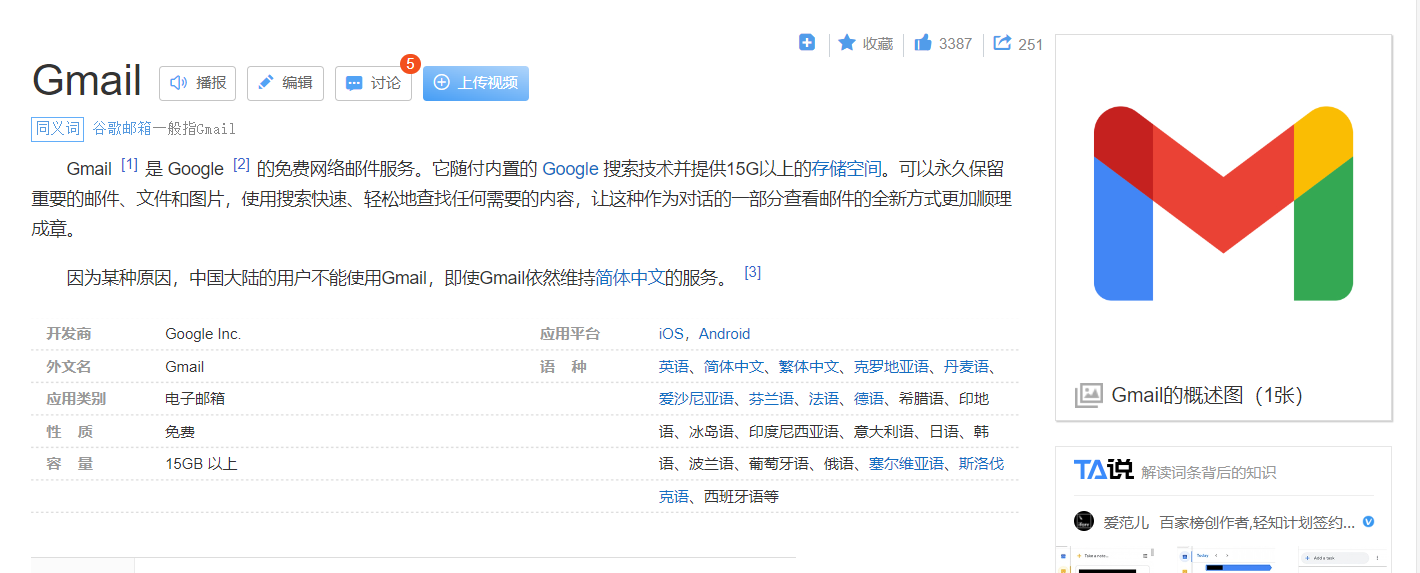Open the 简体中文 link in the second paragraph
1420x573 pixels.
630,277
